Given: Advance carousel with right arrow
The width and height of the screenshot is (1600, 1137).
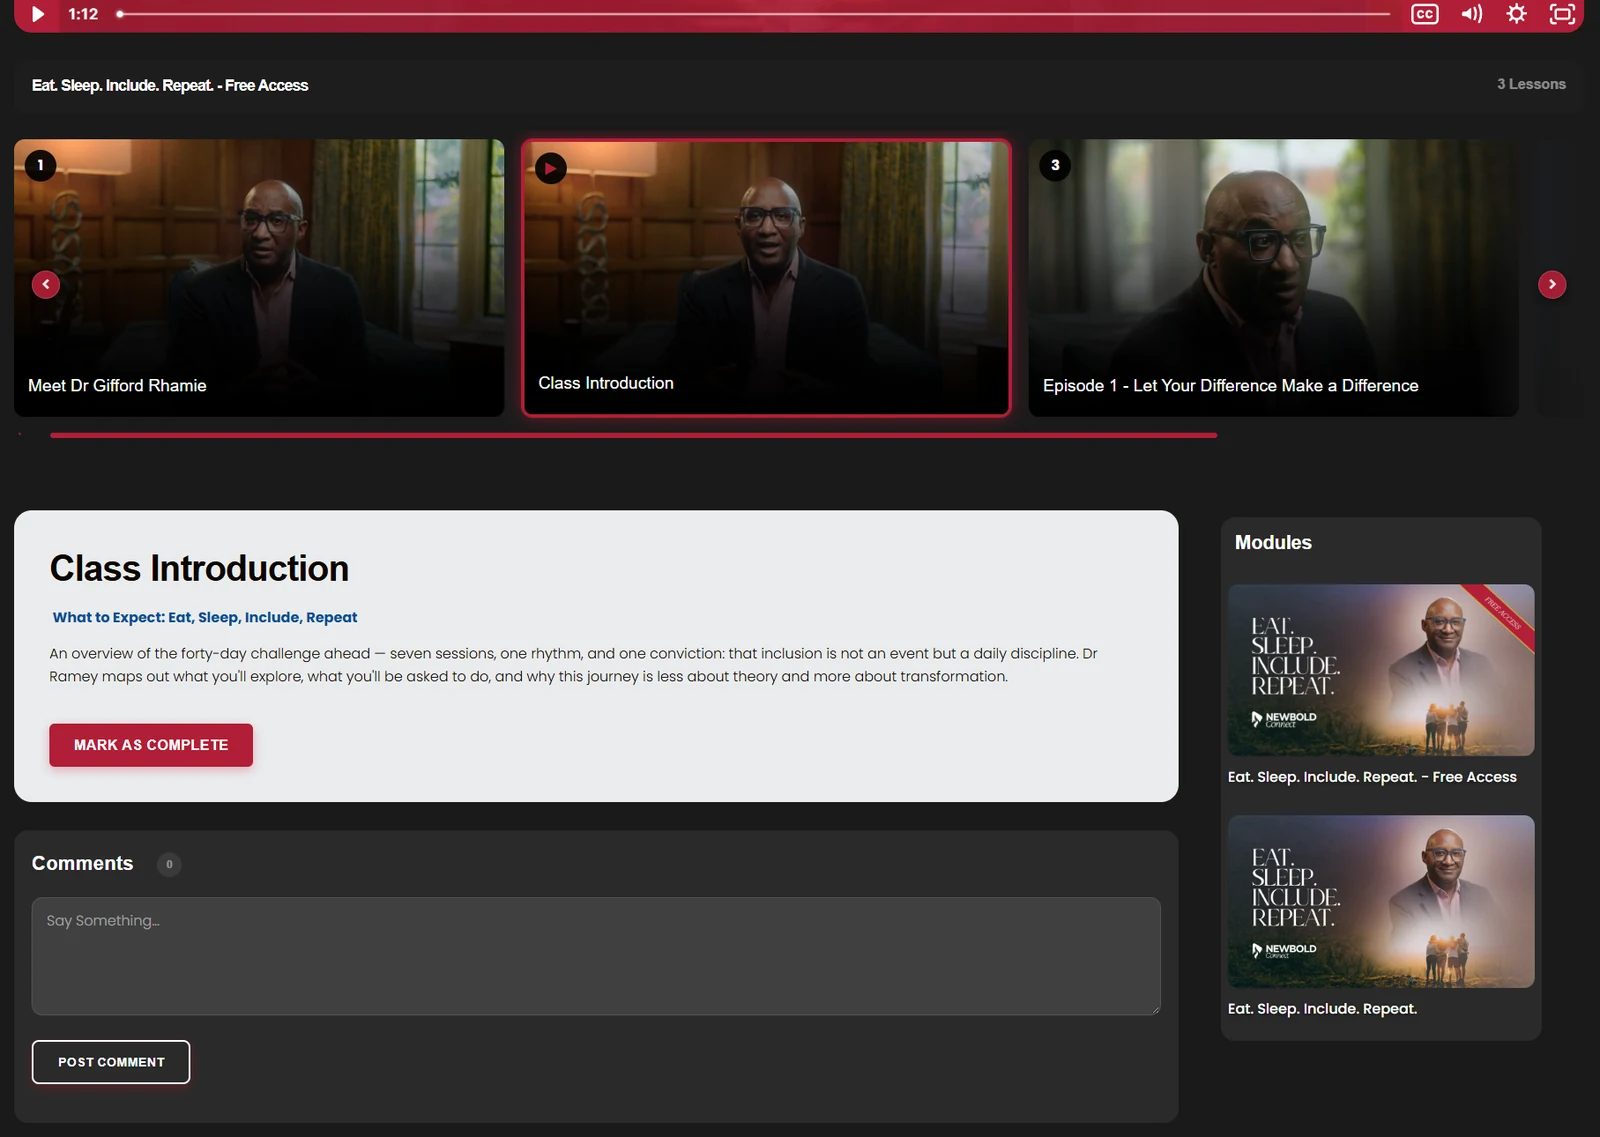Looking at the screenshot, I should 1552,284.
